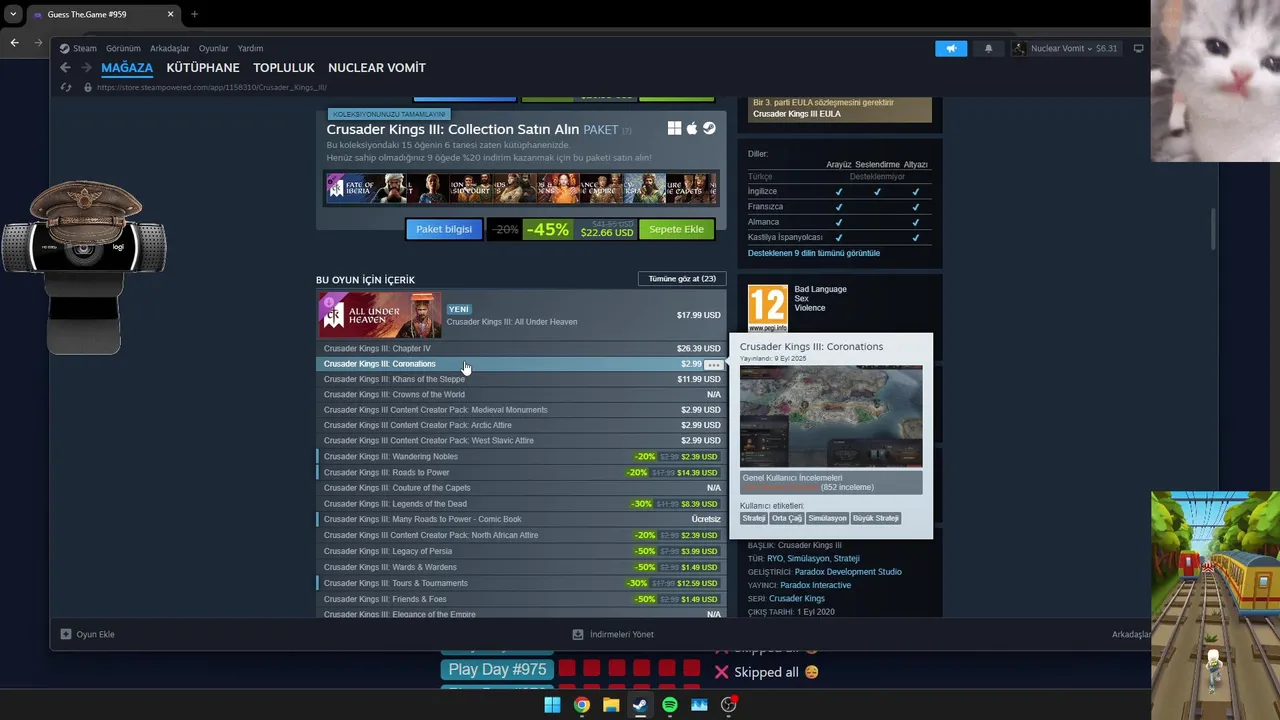The height and width of the screenshot is (720, 1280).
Task: Open the Yardım menu
Action: click(x=250, y=48)
